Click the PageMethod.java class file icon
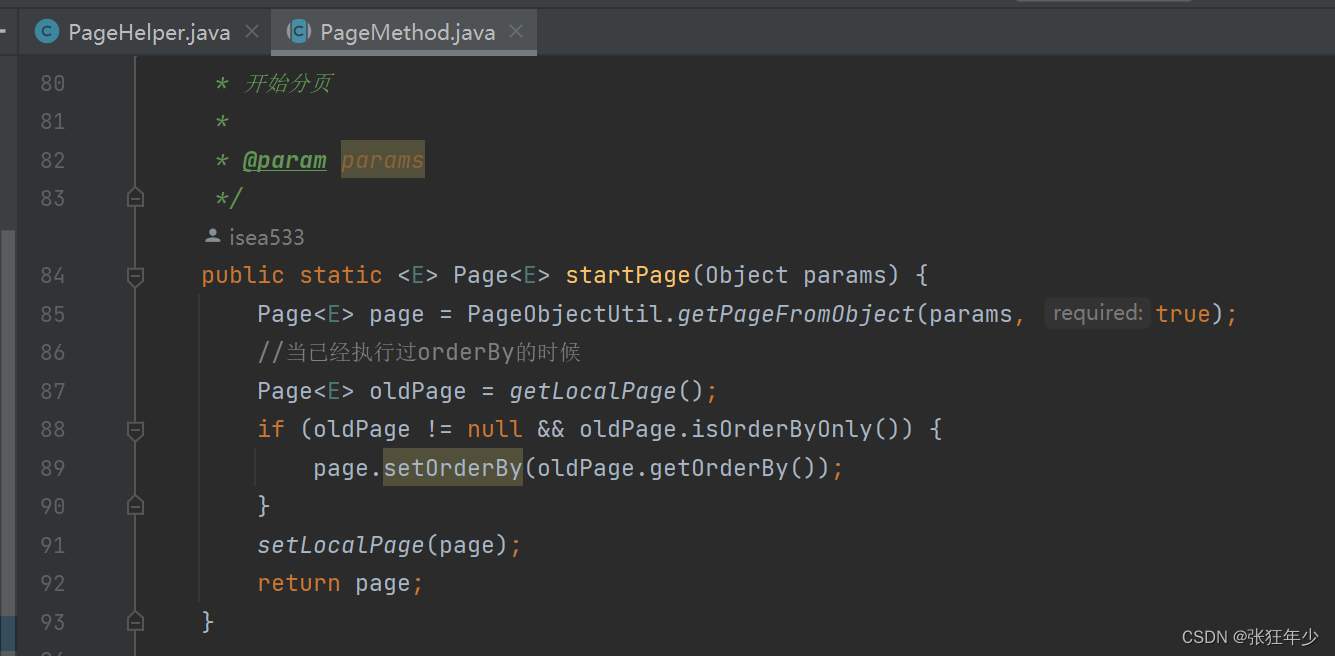Screen dimensions: 1335x656 (298, 32)
